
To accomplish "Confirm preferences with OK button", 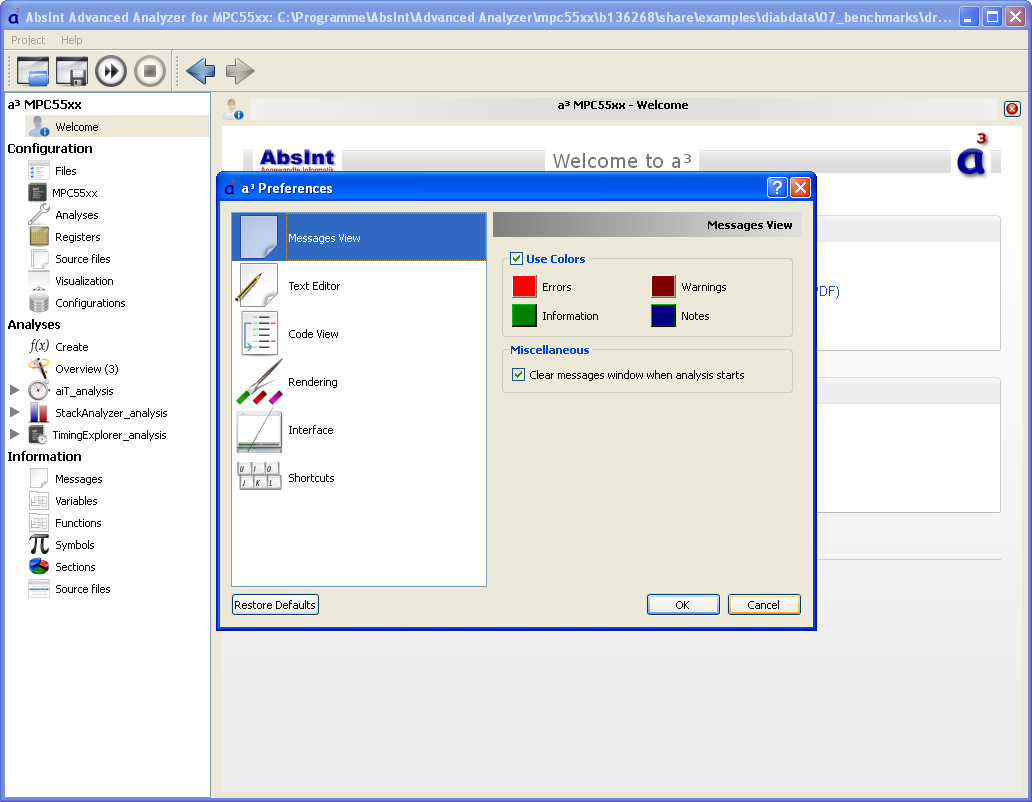I will click(x=683, y=605).
